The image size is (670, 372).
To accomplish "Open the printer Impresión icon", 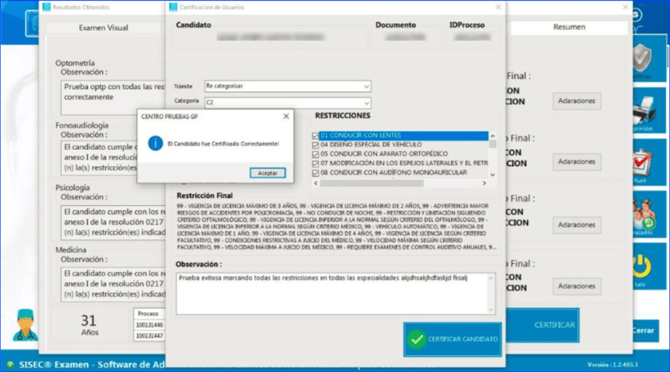I will (x=644, y=112).
